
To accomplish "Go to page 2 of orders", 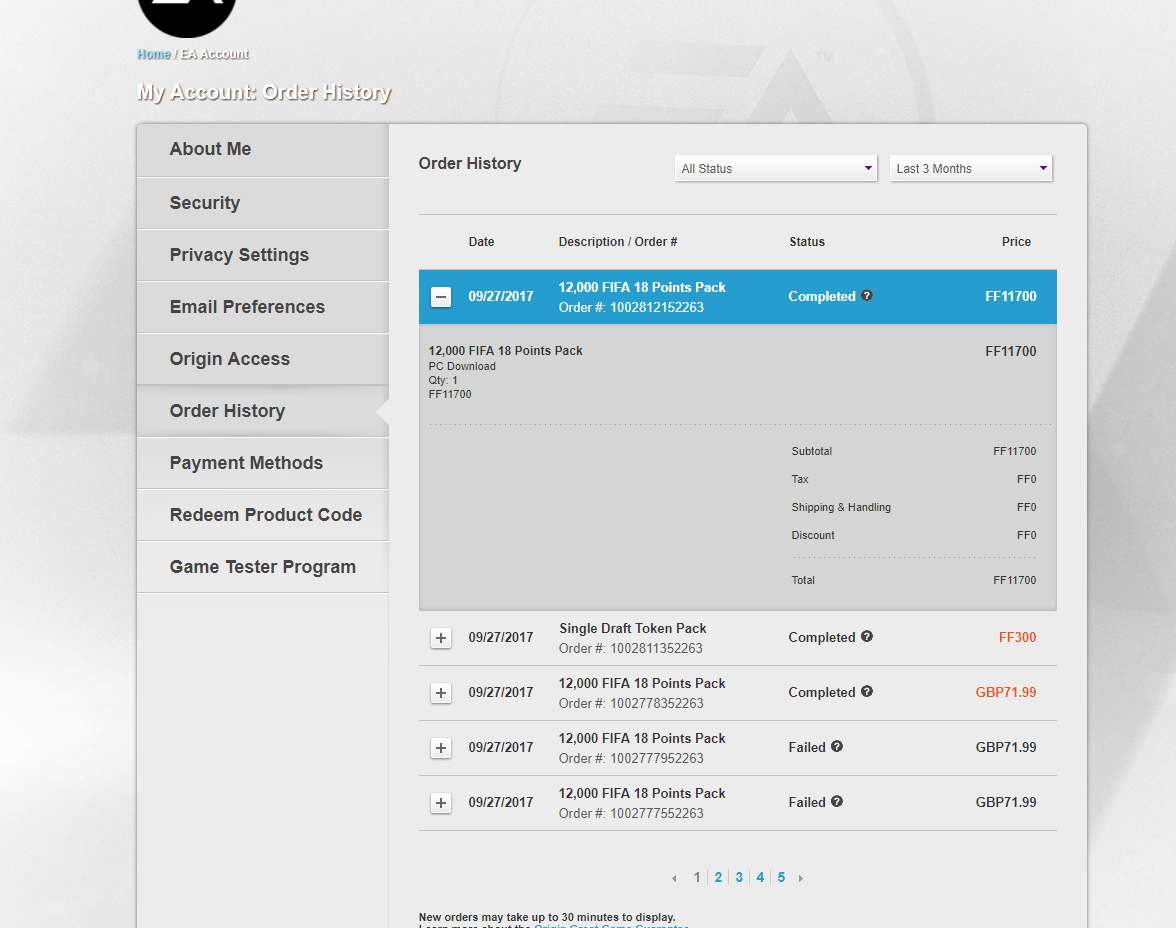I will coord(718,877).
